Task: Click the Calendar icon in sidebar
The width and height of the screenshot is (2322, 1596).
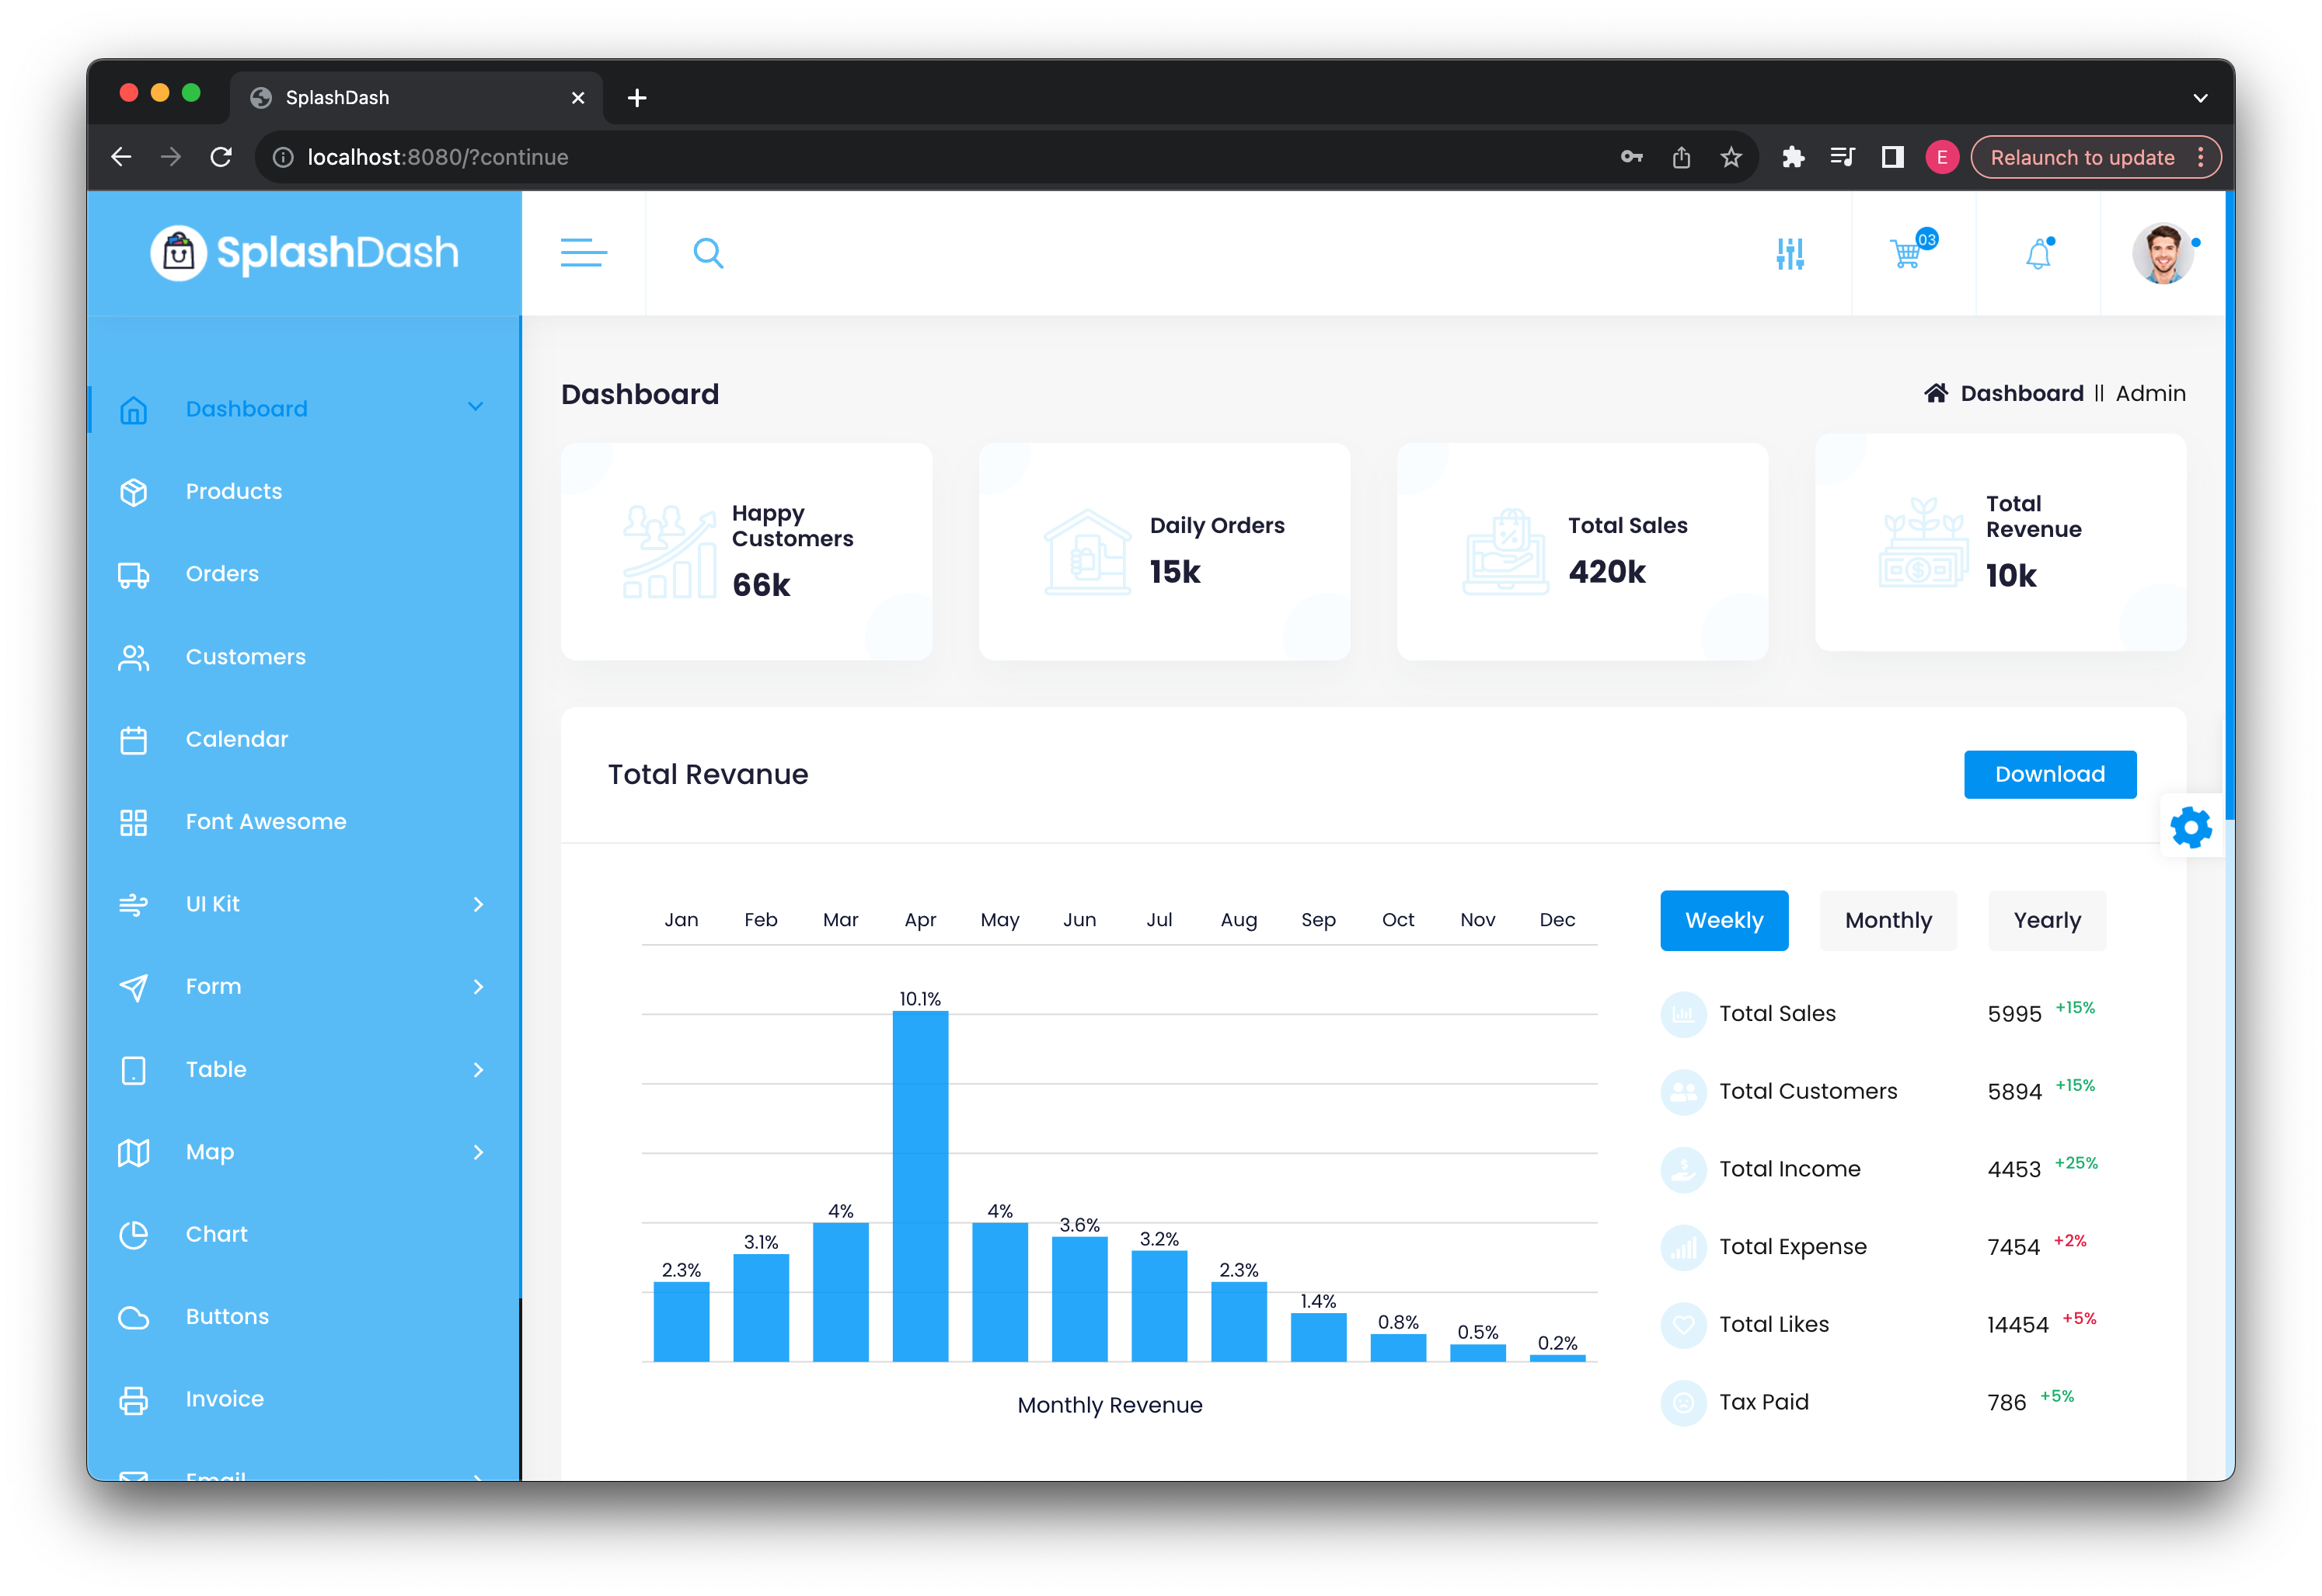Action: 133,740
